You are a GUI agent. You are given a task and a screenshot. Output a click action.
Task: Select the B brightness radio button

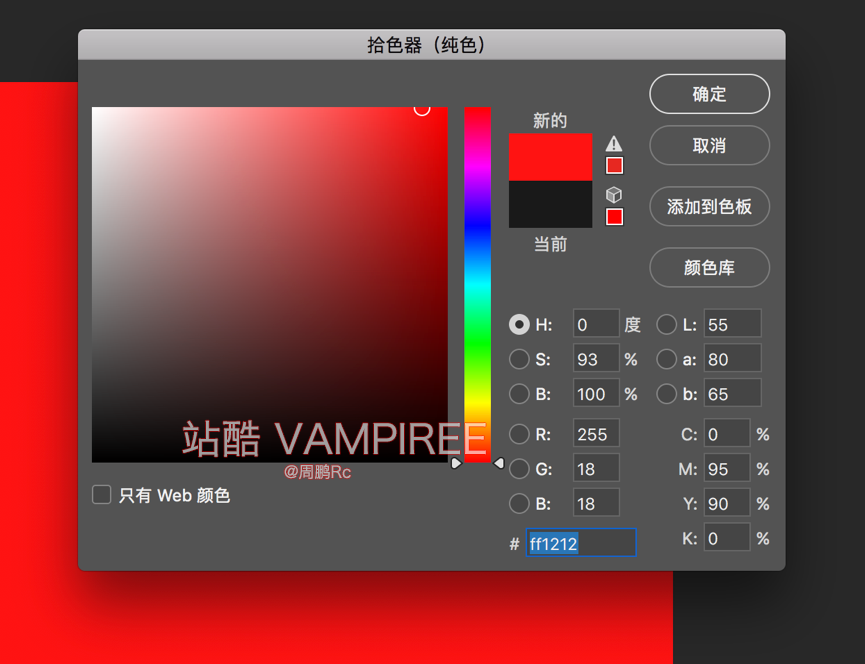pyautogui.click(x=519, y=394)
